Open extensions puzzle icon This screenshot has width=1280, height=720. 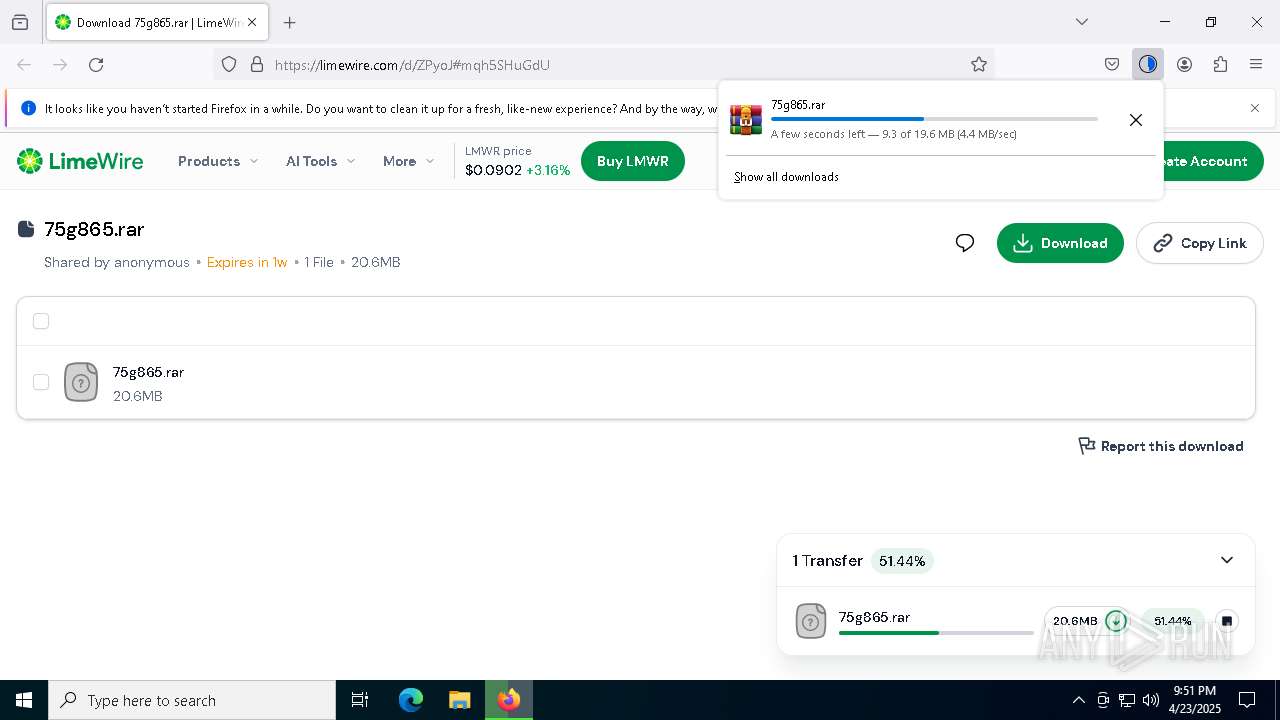coord(1220,64)
